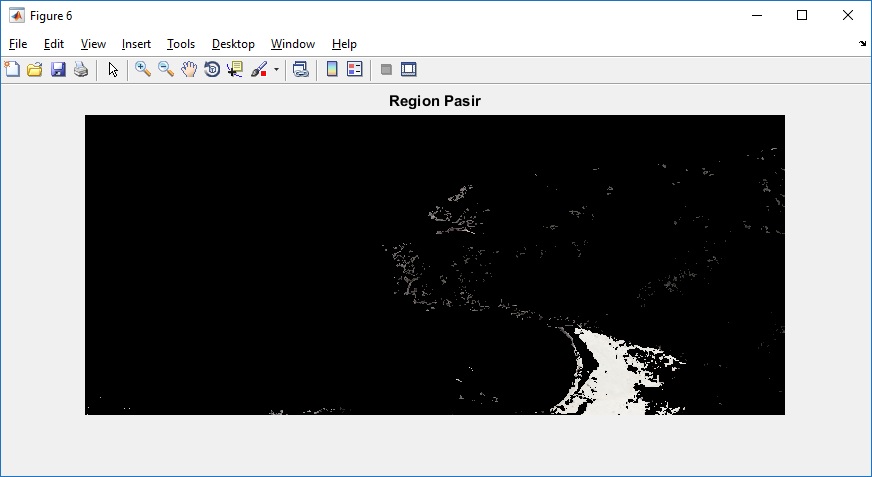Select the Zoom Out magnifier tool
Image resolution: width=872 pixels, height=477 pixels.
166,70
